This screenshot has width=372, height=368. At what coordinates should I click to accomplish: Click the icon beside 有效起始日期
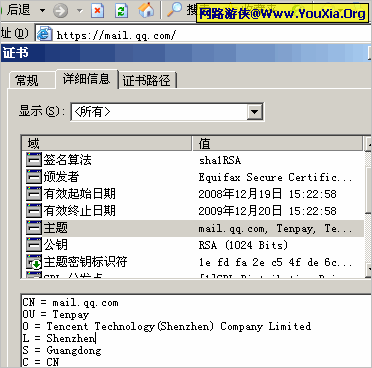(34, 194)
